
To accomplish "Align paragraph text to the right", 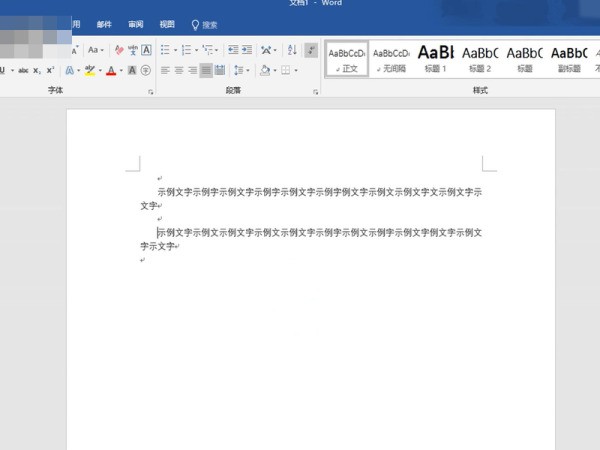I will click(x=192, y=70).
